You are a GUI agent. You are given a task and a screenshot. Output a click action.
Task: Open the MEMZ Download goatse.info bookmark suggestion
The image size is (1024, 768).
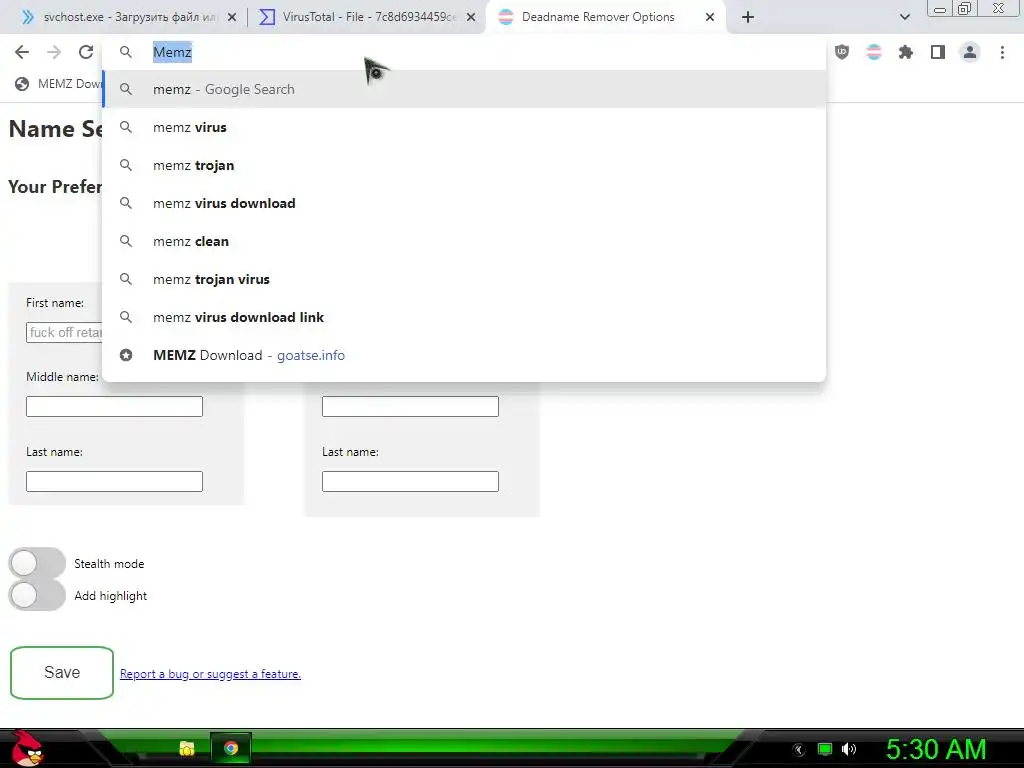click(464, 355)
